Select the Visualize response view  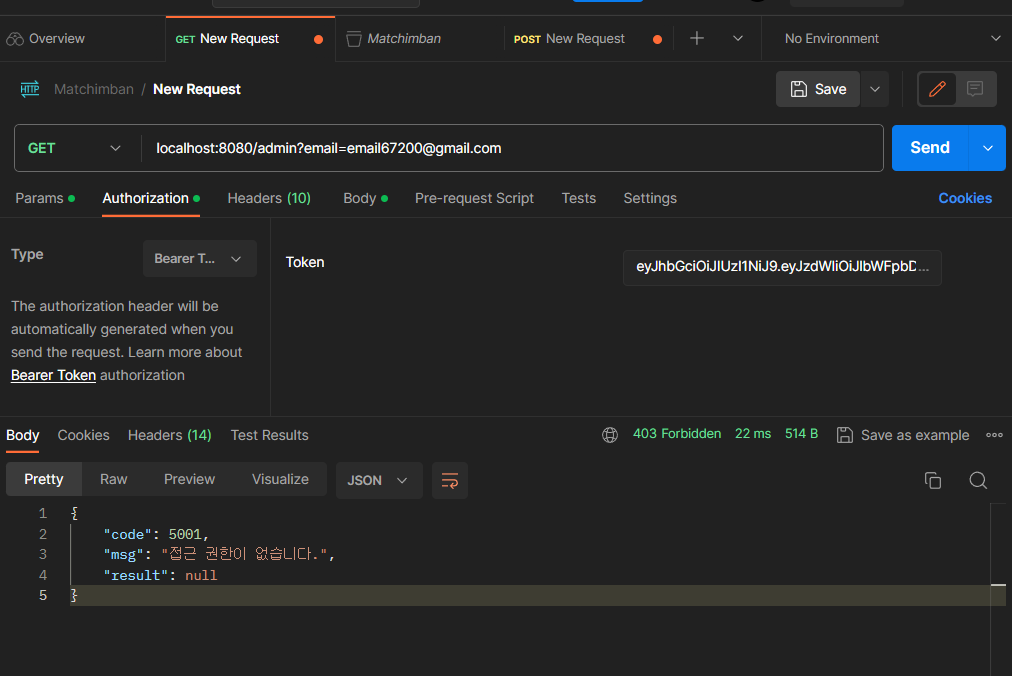point(280,479)
